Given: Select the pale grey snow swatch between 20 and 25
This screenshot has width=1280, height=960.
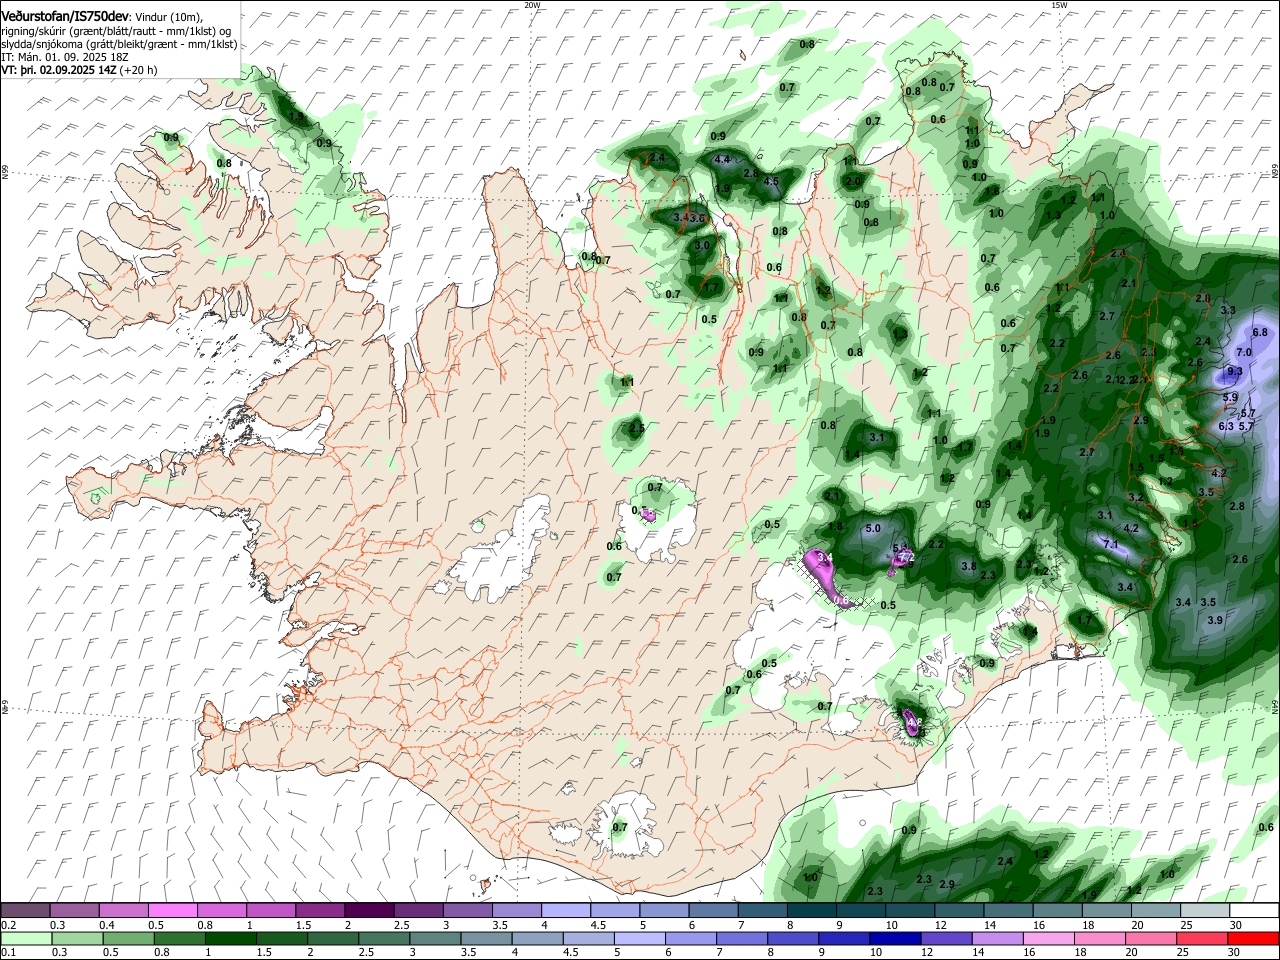Looking at the screenshot, I should coord(1156,910).
